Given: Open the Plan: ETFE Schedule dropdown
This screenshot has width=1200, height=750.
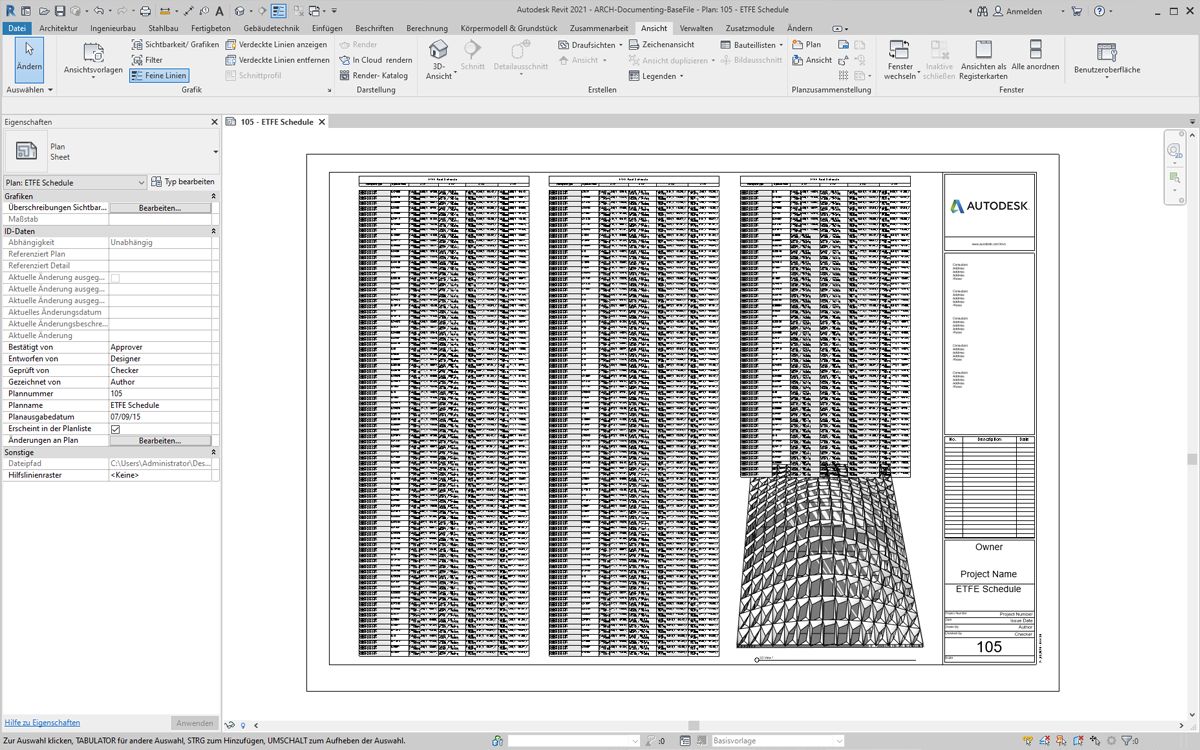Looking at the screenshot, I should pyautogui.click(x=75, y=182).
